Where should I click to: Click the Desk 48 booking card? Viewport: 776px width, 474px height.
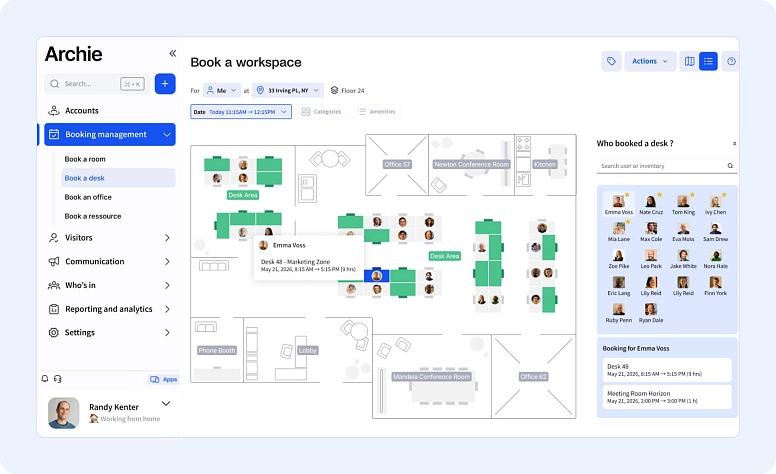[667, 370]
